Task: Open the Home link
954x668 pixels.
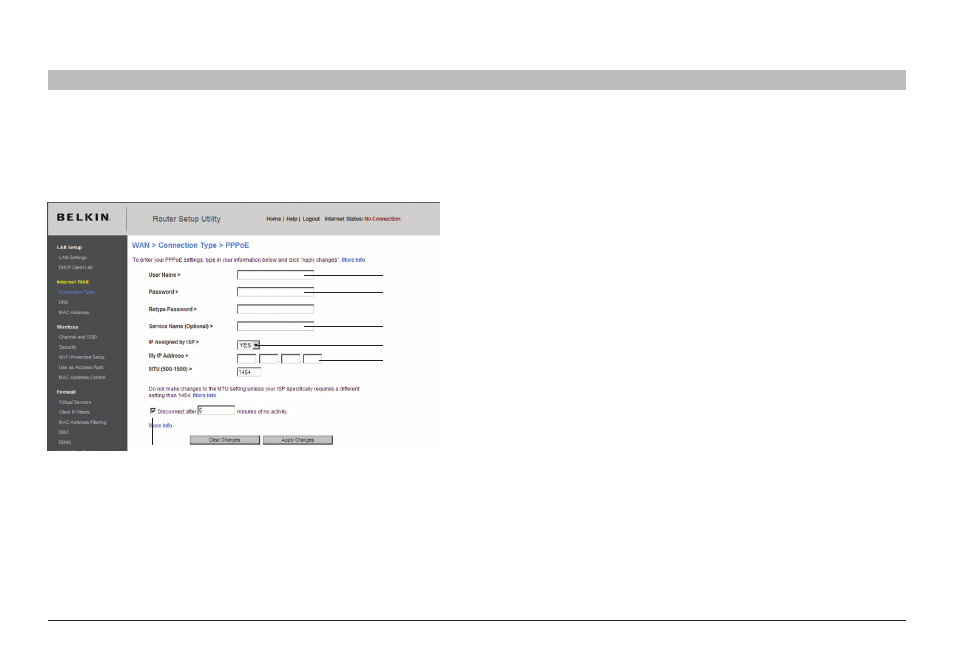Action: pyautogui.click(x=273, y=219)
